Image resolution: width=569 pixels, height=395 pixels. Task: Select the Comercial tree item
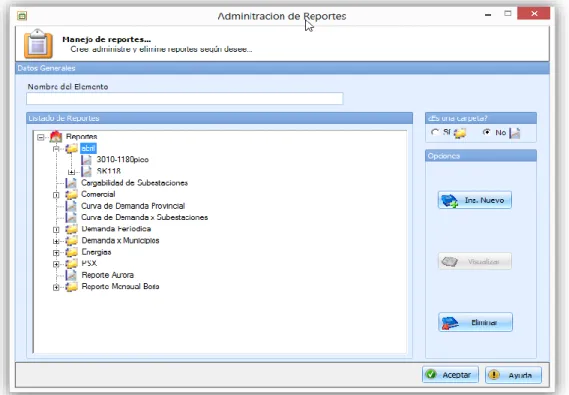98,194
